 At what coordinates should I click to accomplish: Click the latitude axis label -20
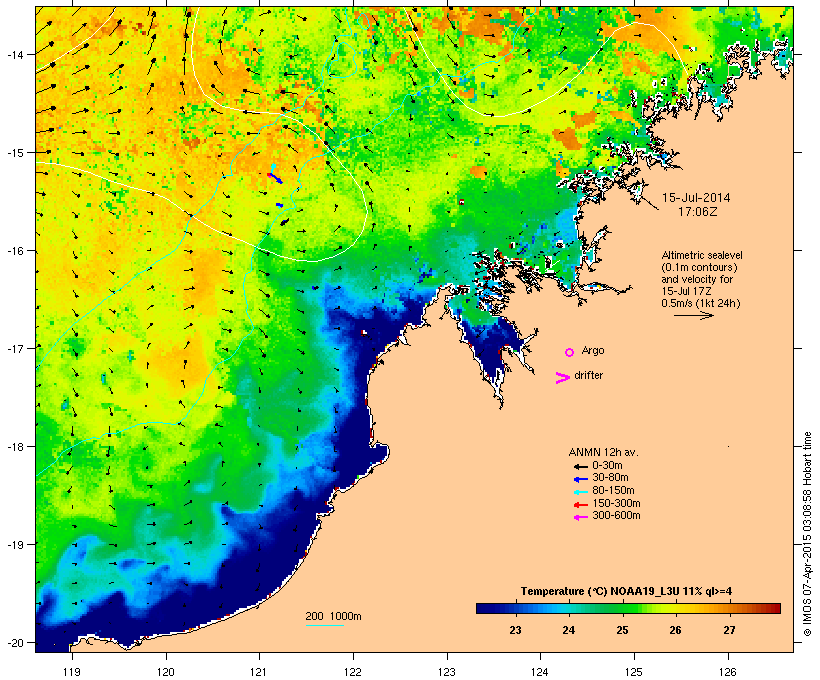click(15, 643)
